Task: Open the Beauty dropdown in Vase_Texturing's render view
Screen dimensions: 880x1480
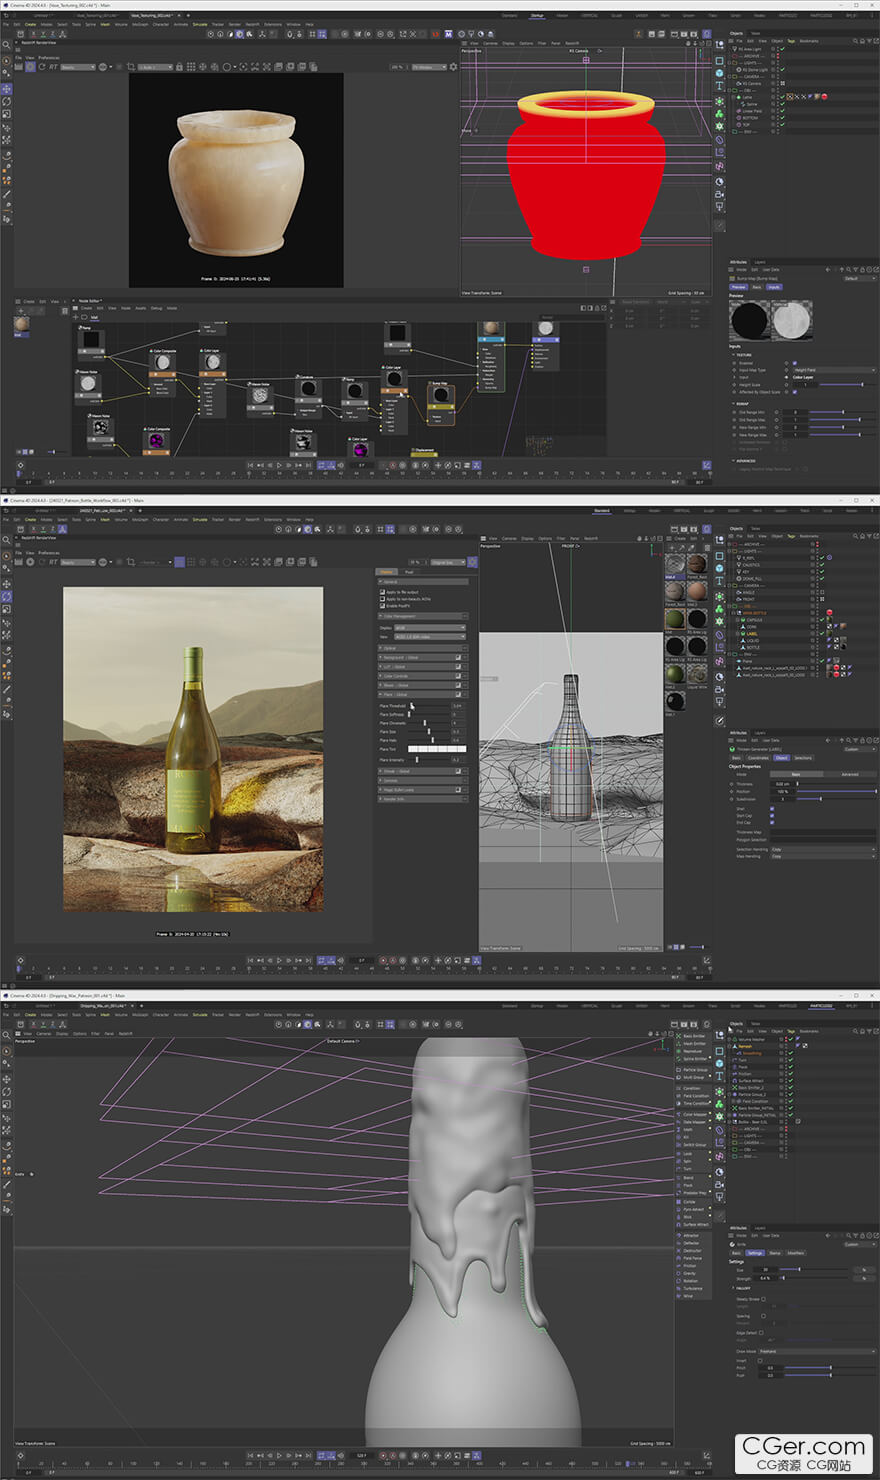Action: 78,67
